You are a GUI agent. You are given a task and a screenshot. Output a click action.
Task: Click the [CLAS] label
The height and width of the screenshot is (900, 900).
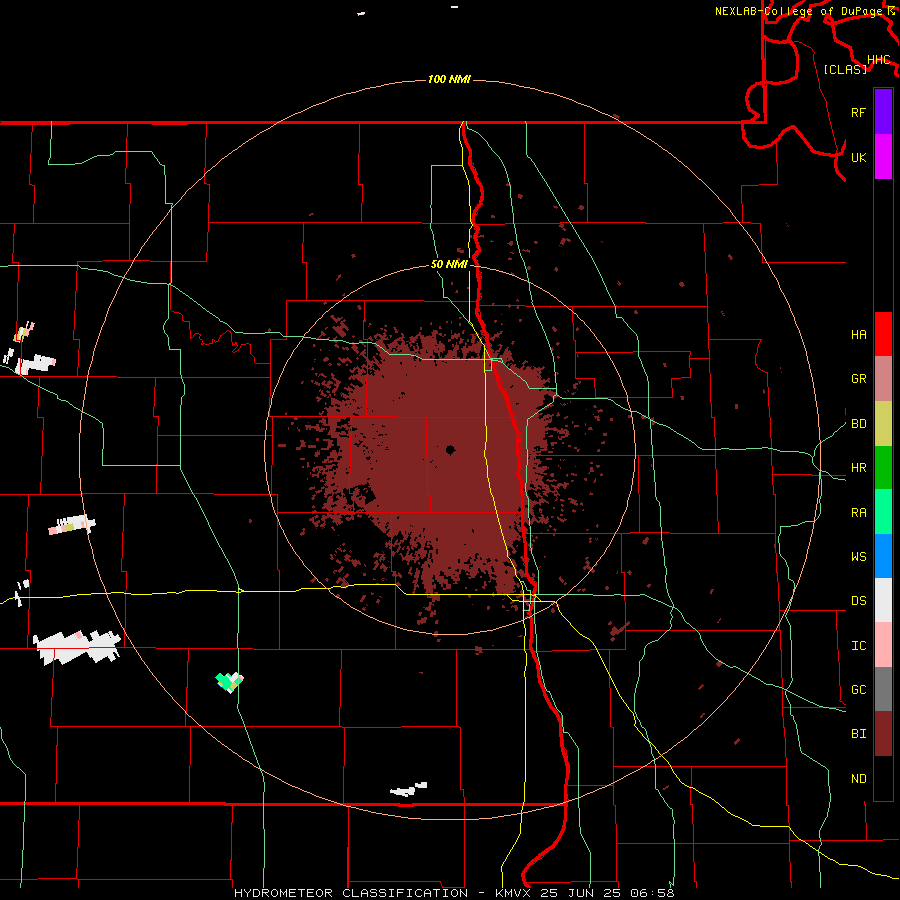(845, 69)
